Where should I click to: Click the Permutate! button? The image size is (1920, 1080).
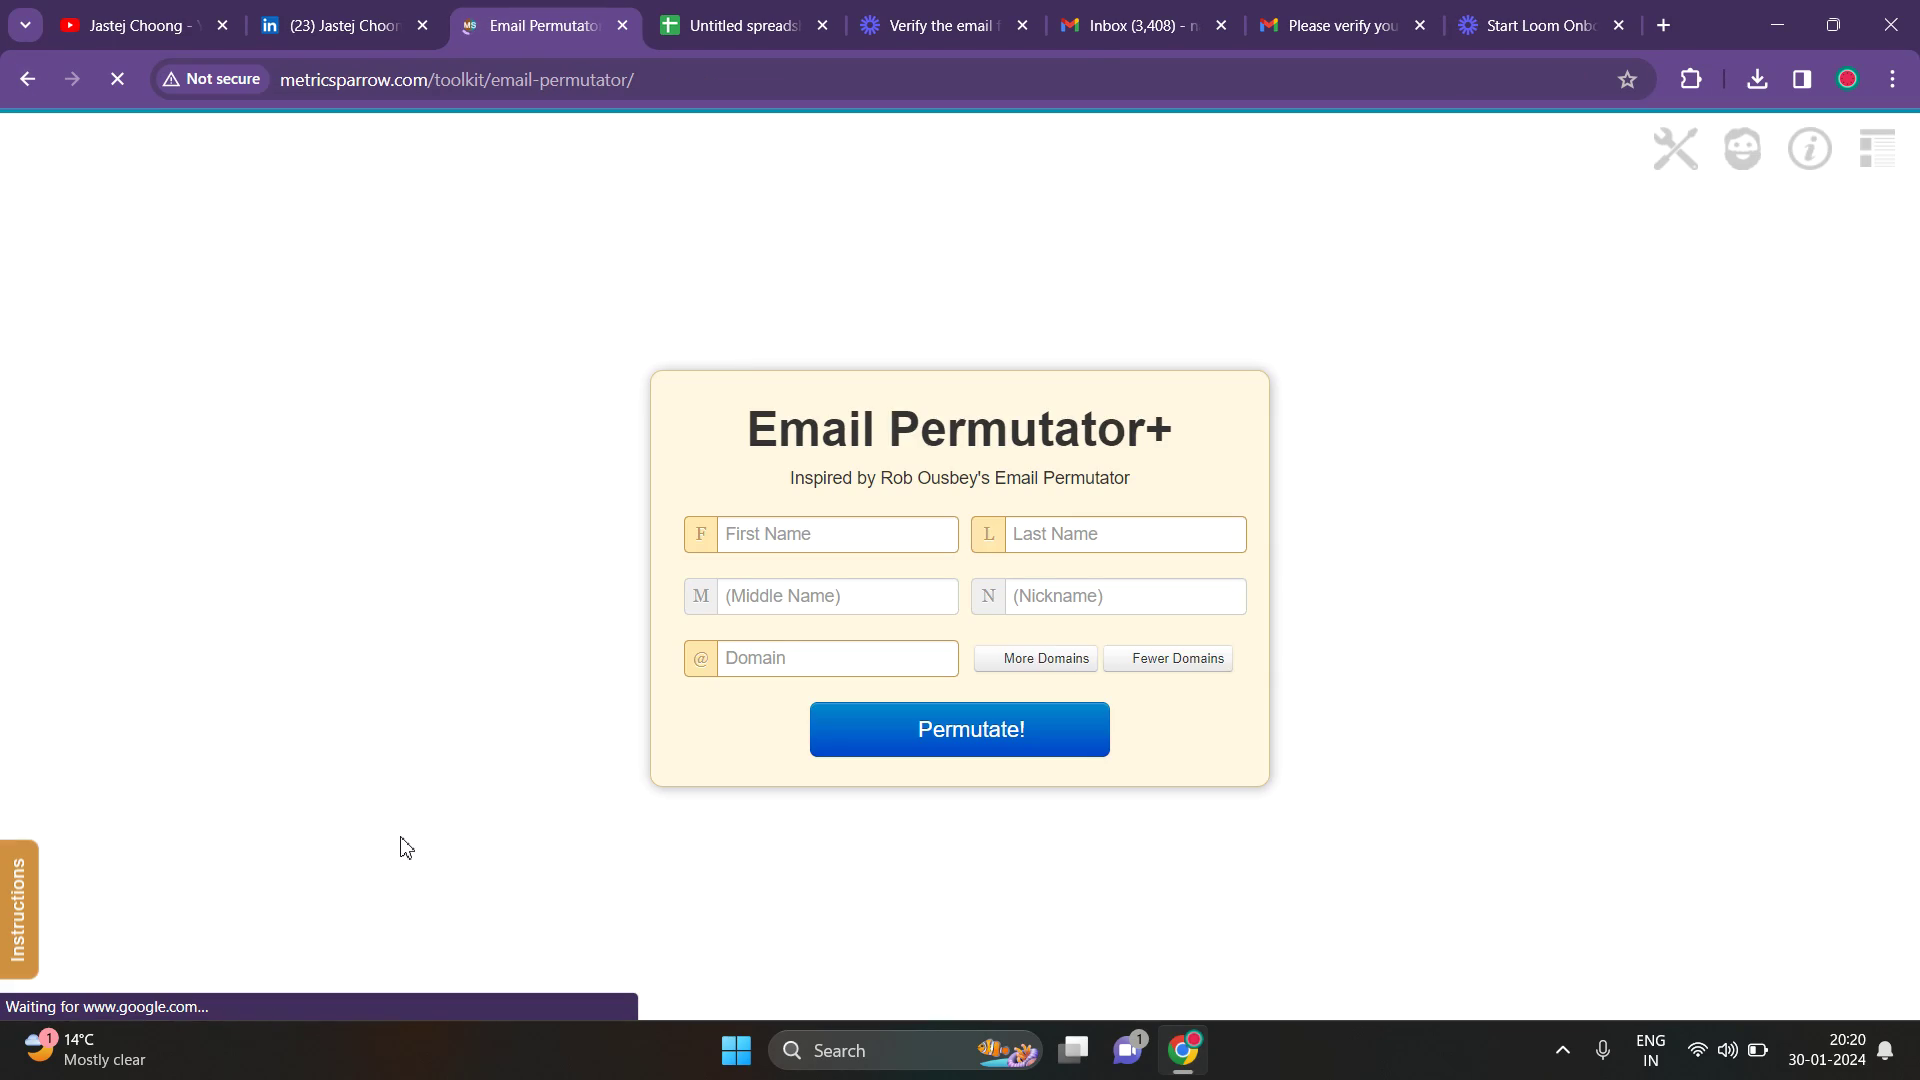click(x=959, y=730)
